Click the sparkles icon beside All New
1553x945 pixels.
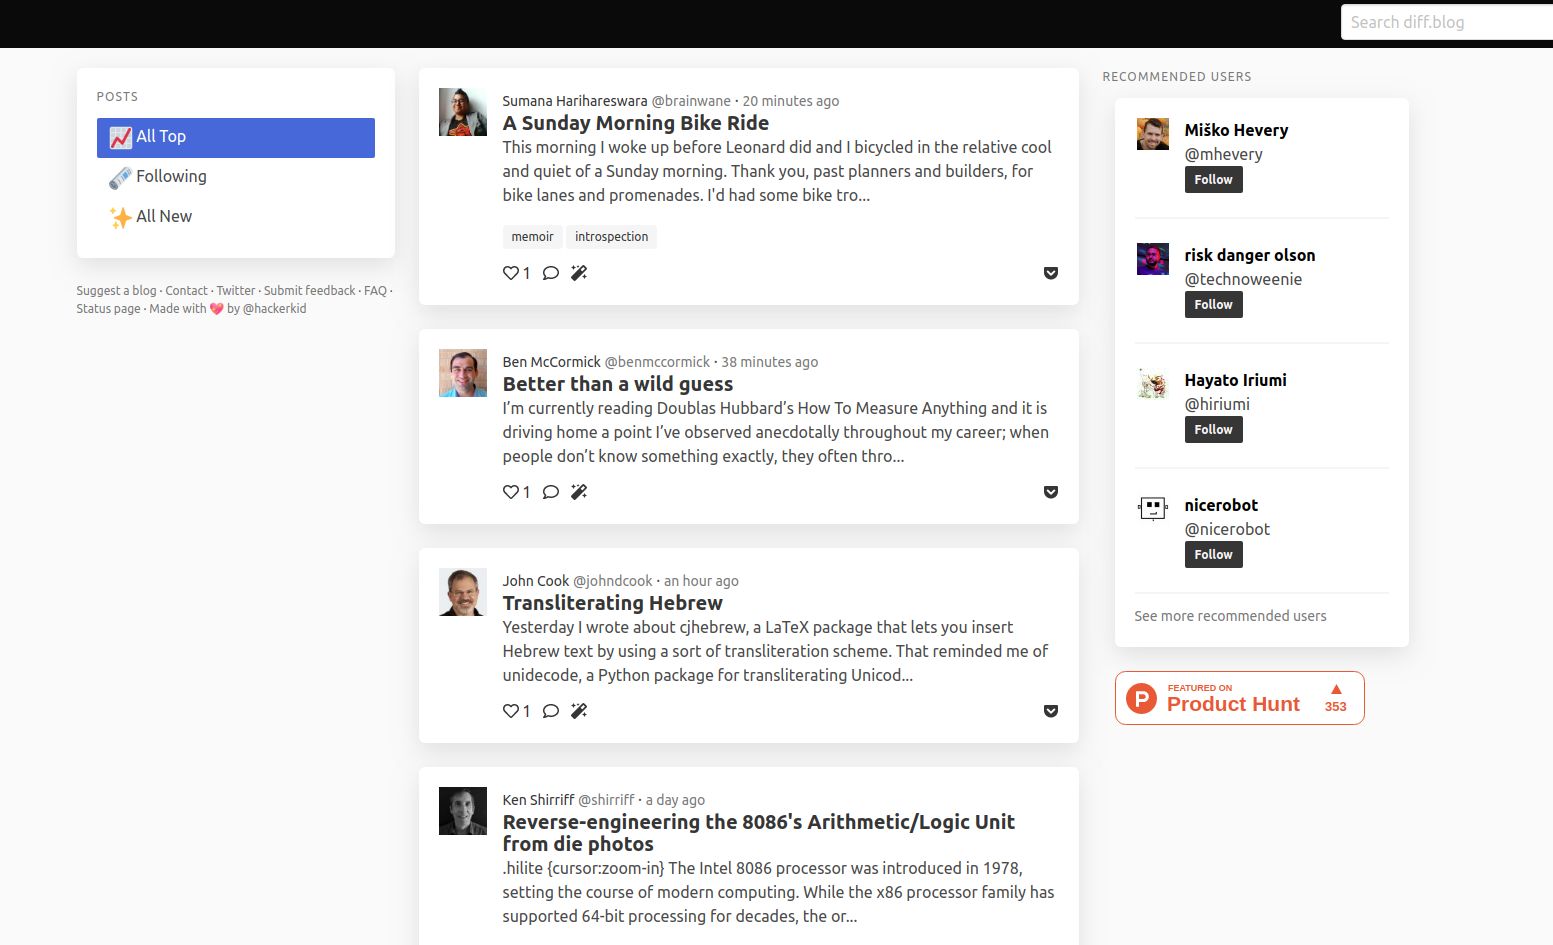[x=120, y=216]
